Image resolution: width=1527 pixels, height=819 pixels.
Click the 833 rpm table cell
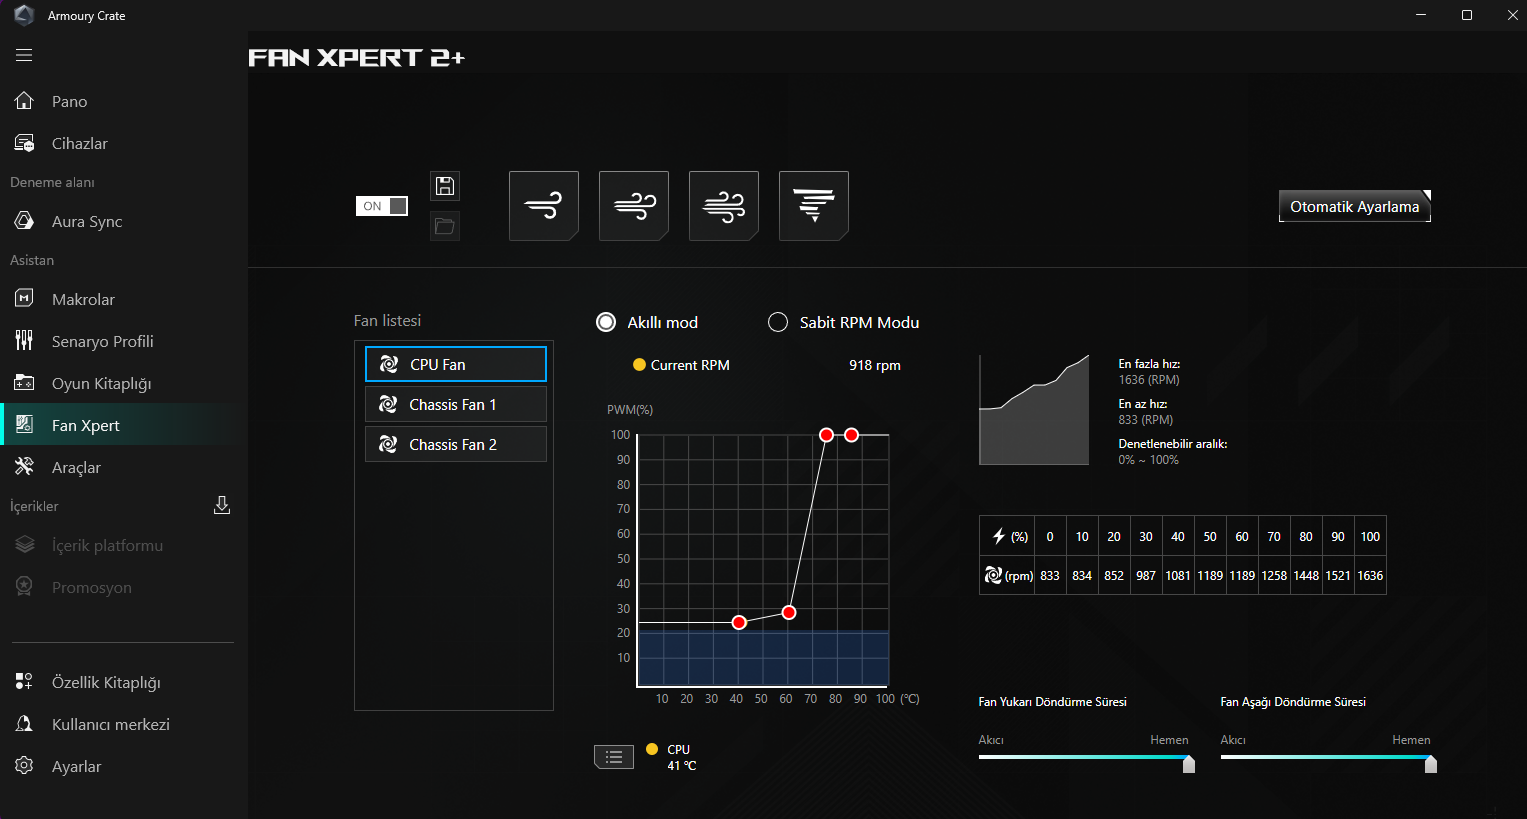click(1050, 575)
